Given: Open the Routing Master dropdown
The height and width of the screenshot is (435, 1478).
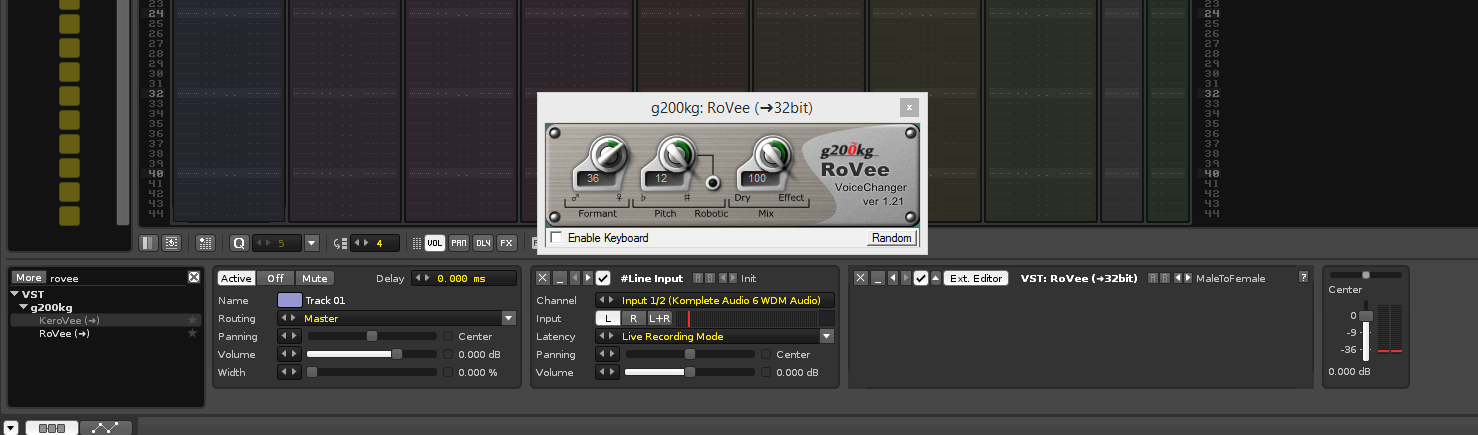Looking at the screenshot, I should point(509,318).
